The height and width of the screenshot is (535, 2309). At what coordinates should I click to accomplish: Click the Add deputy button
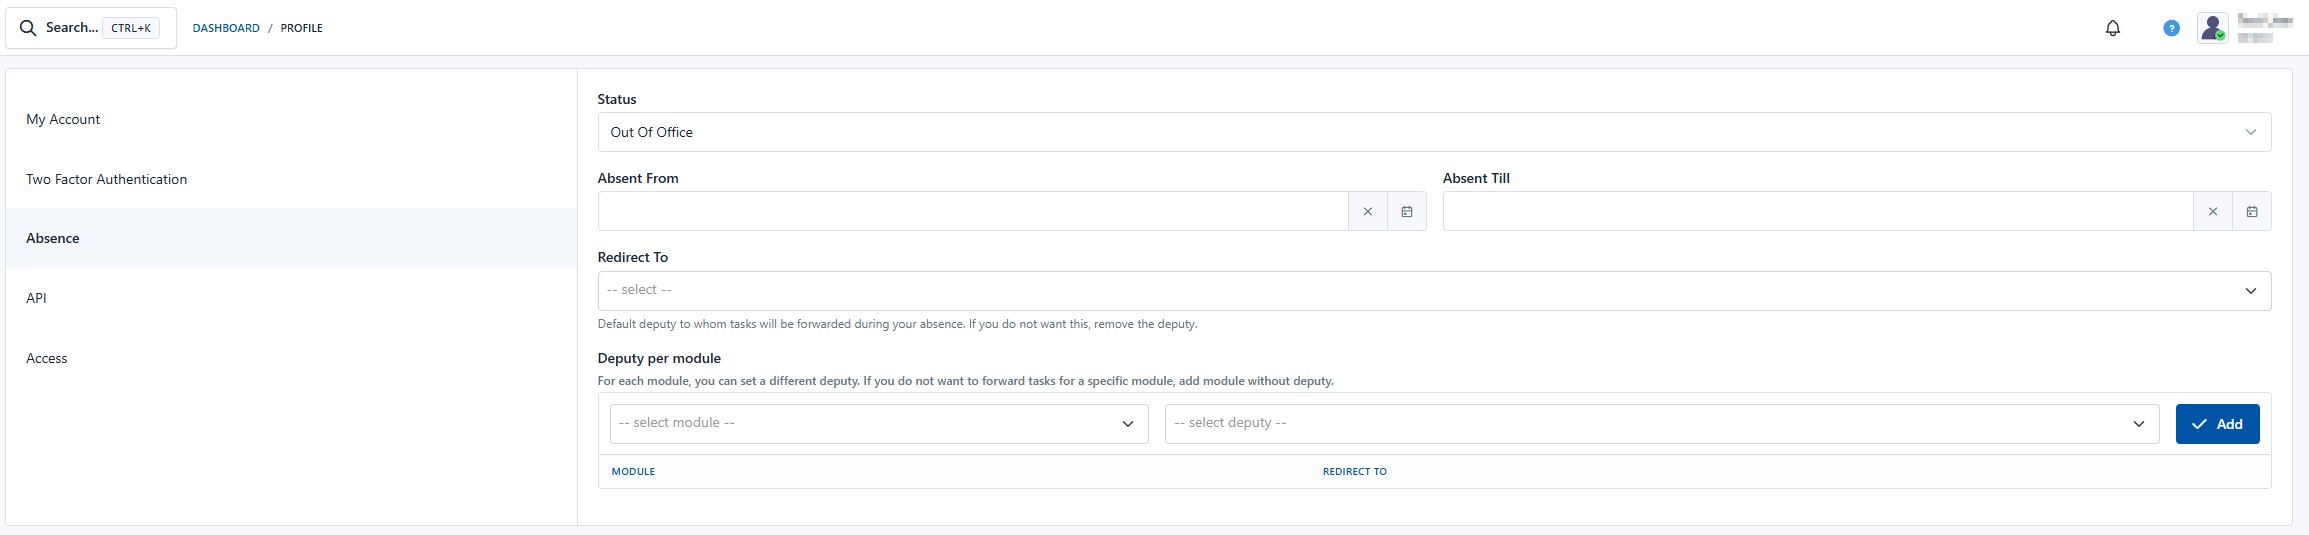[x=2217, y=424]
